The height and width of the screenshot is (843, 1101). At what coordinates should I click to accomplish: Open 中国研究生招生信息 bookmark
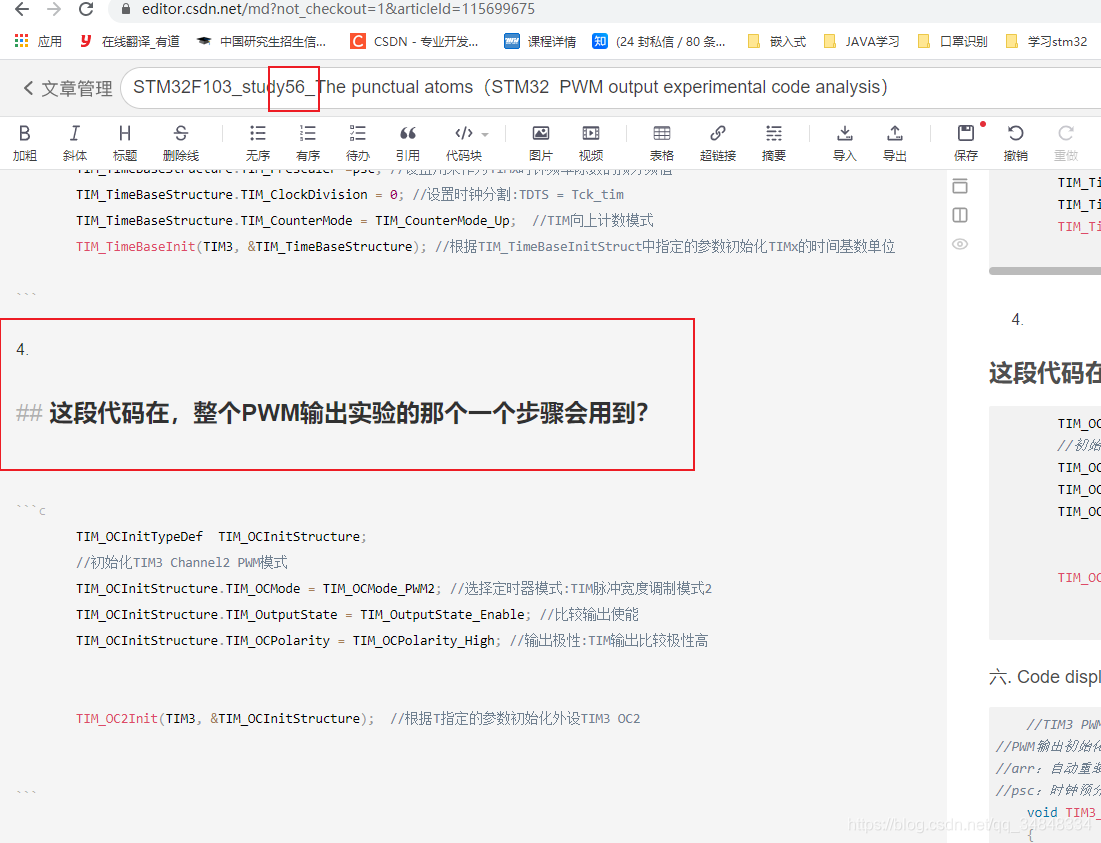click(261, 41)
